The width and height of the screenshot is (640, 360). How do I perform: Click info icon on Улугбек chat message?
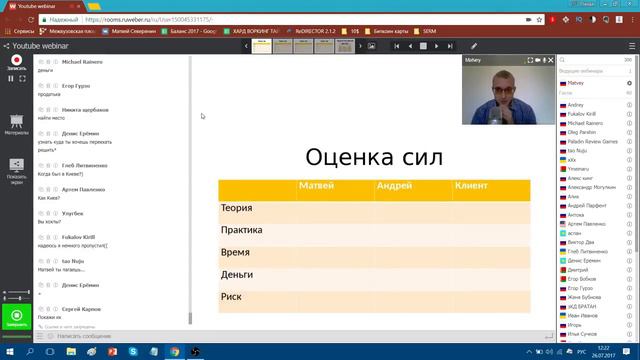coord(56,213)
